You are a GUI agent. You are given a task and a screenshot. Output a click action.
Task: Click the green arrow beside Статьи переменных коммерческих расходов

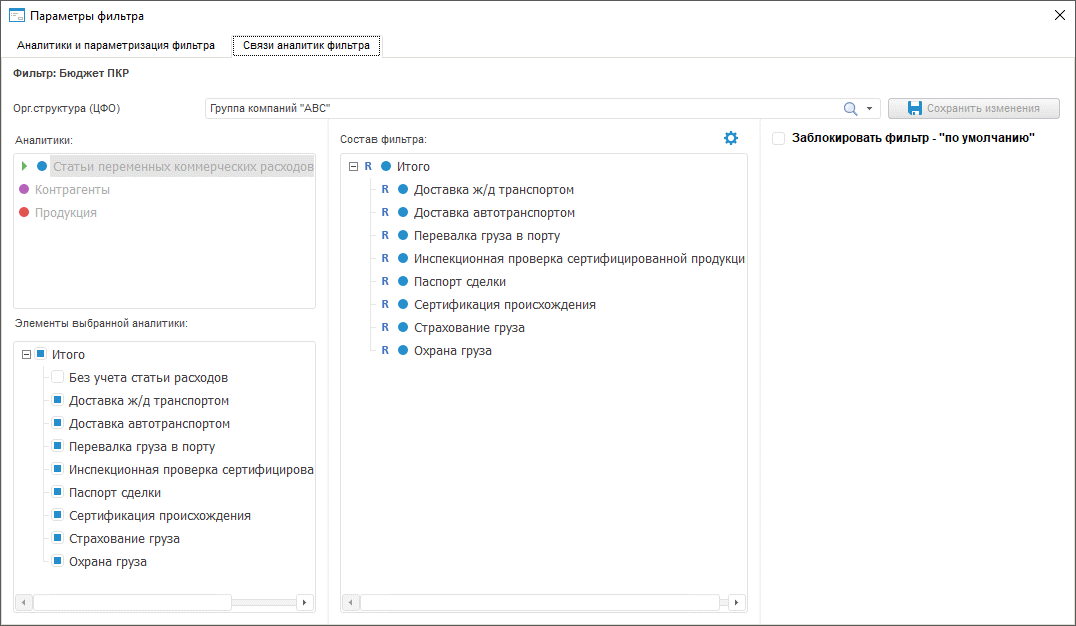pos(24,166)
